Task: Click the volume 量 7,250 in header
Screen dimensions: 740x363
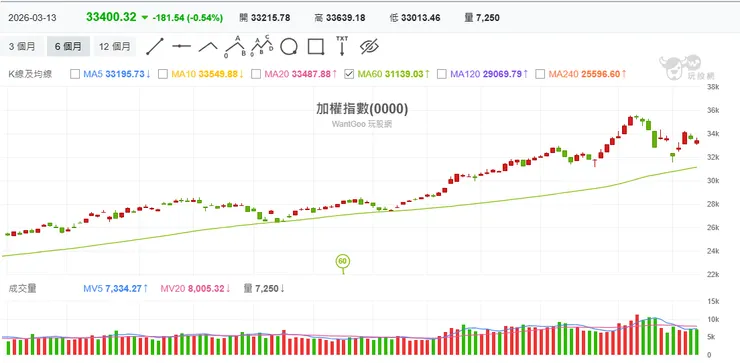Action: [482, 18]
